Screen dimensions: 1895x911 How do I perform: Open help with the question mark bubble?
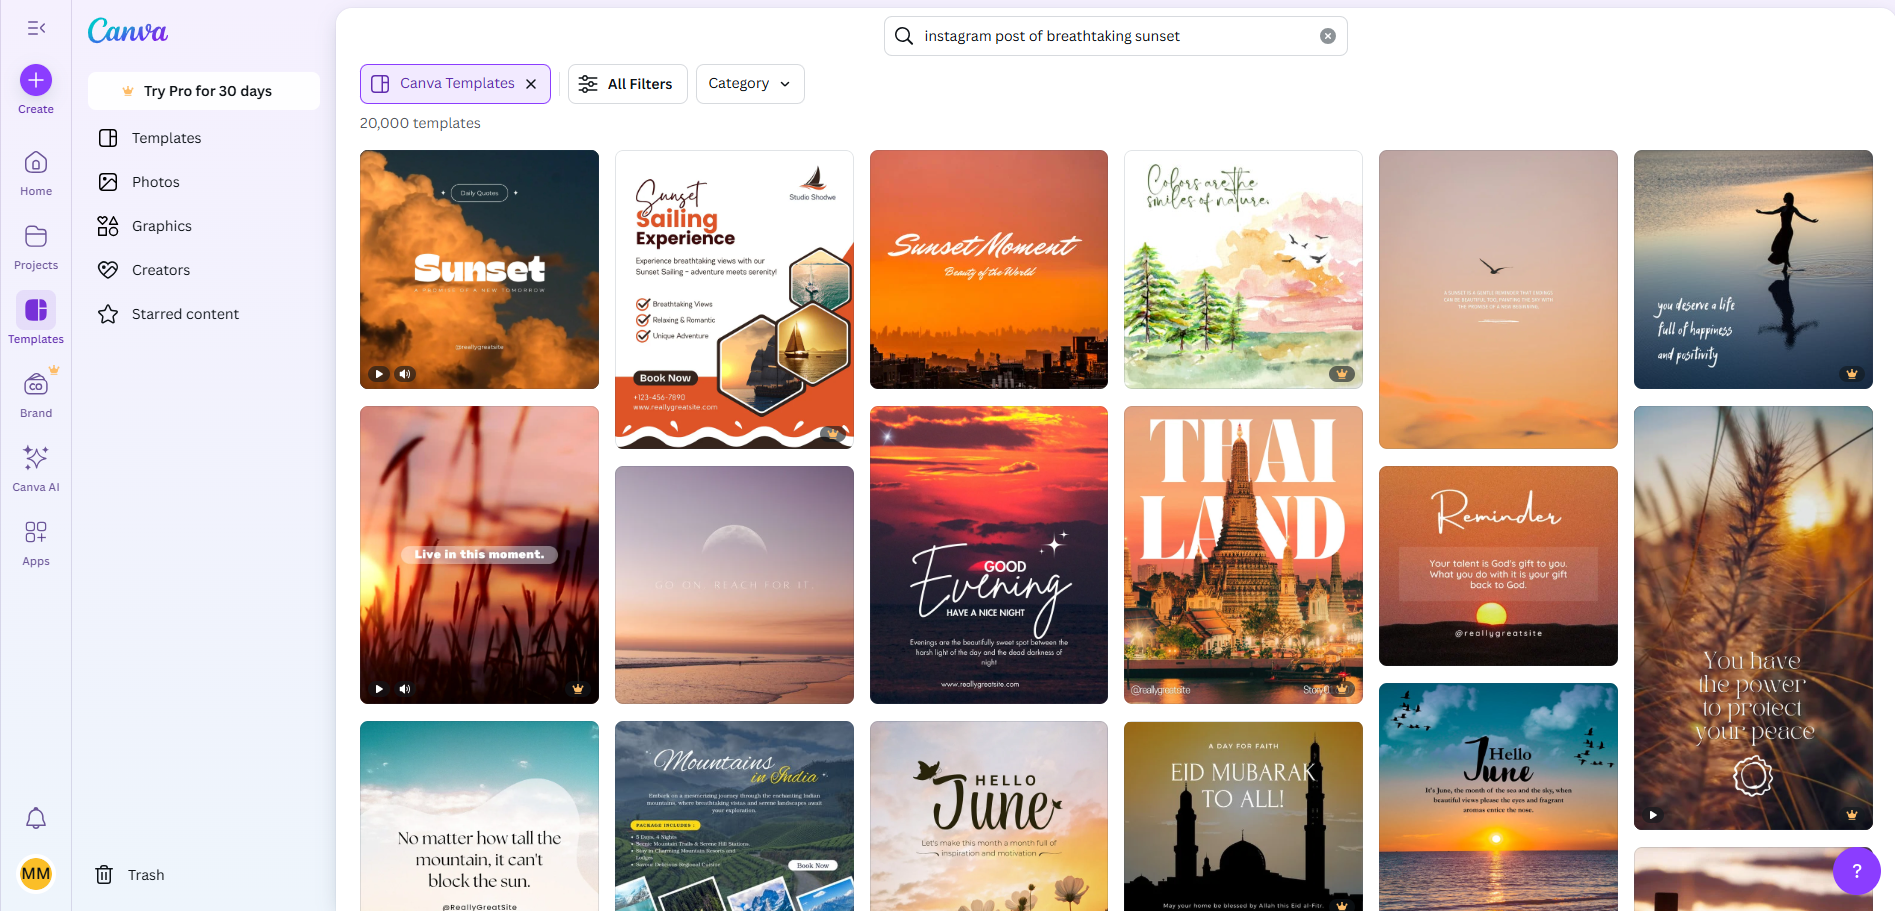pyautogui.click(x=1857, y=871)
